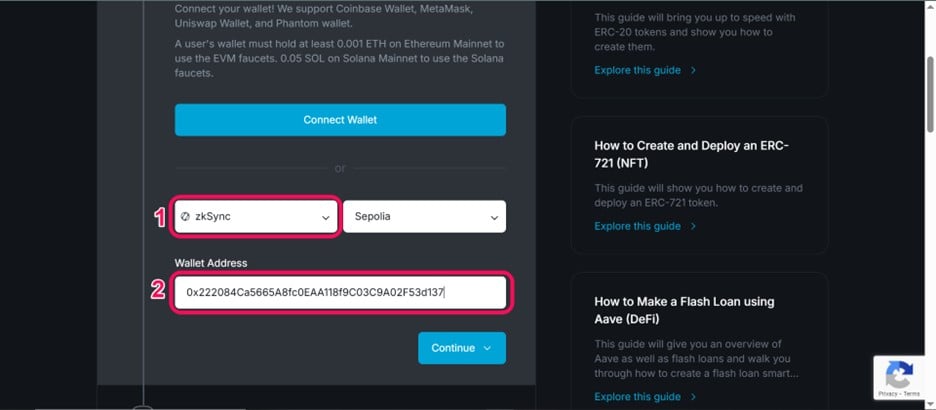Open the zkSync chain dropdown
Image resolution: width=936 pixels, height=410 pixels.
[256, 217]
